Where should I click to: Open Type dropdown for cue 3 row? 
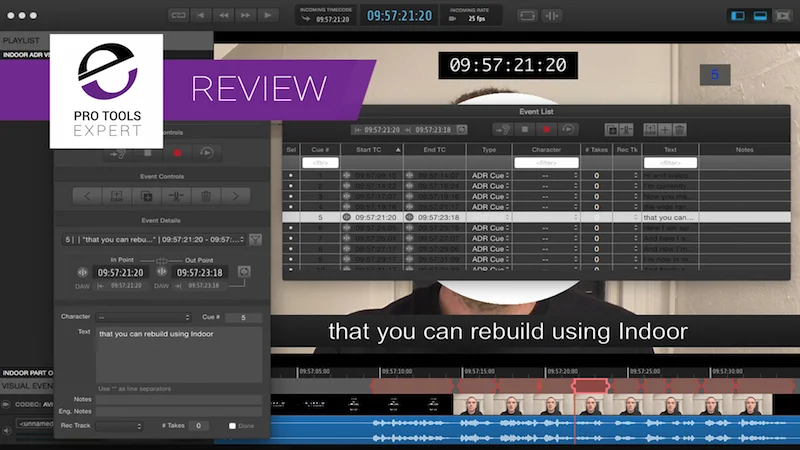(490, 196)
